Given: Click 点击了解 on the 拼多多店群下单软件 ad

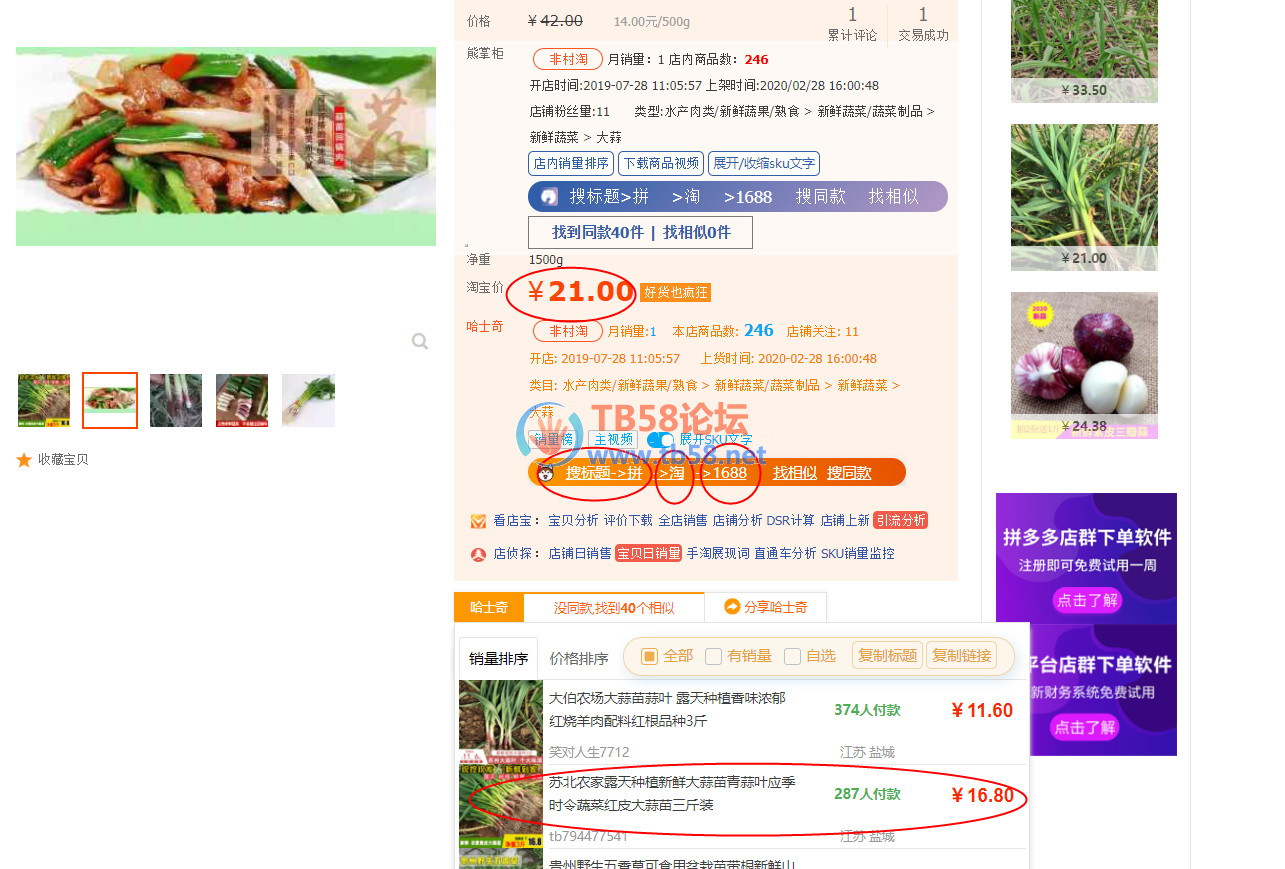Looking at the screenshot, I should point(1087,601).
